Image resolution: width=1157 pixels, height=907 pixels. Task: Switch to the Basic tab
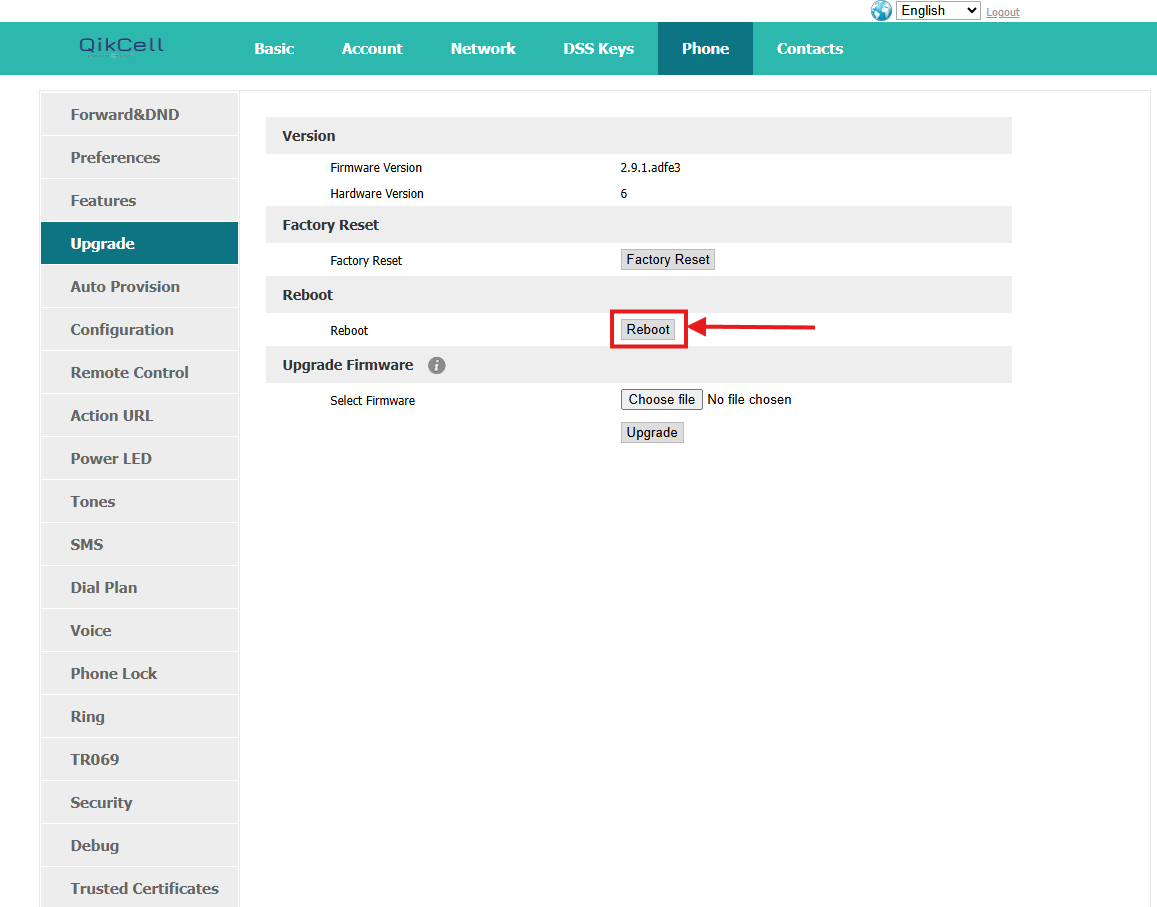tap(274, 49)
